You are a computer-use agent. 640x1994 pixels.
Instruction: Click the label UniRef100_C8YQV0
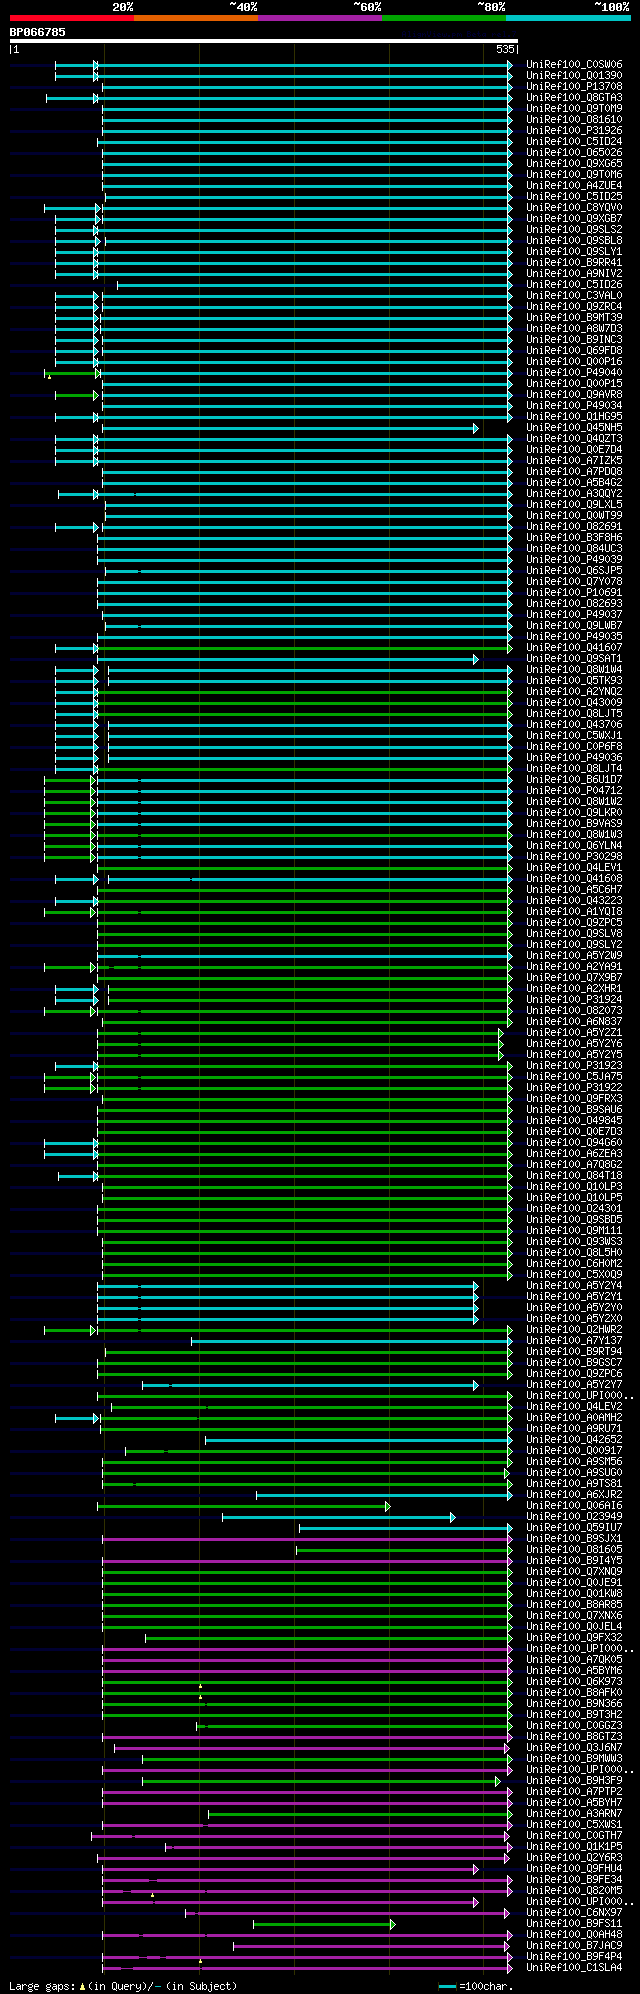click(574, 208)
